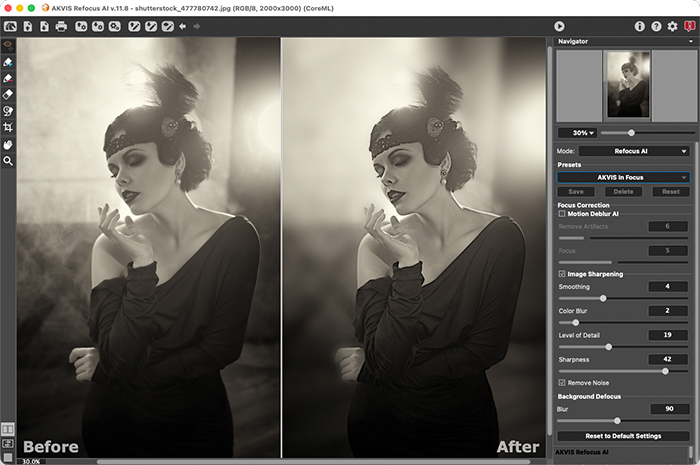Click Reset to Default Settings button
700x465 pixels.
(622, 436)
